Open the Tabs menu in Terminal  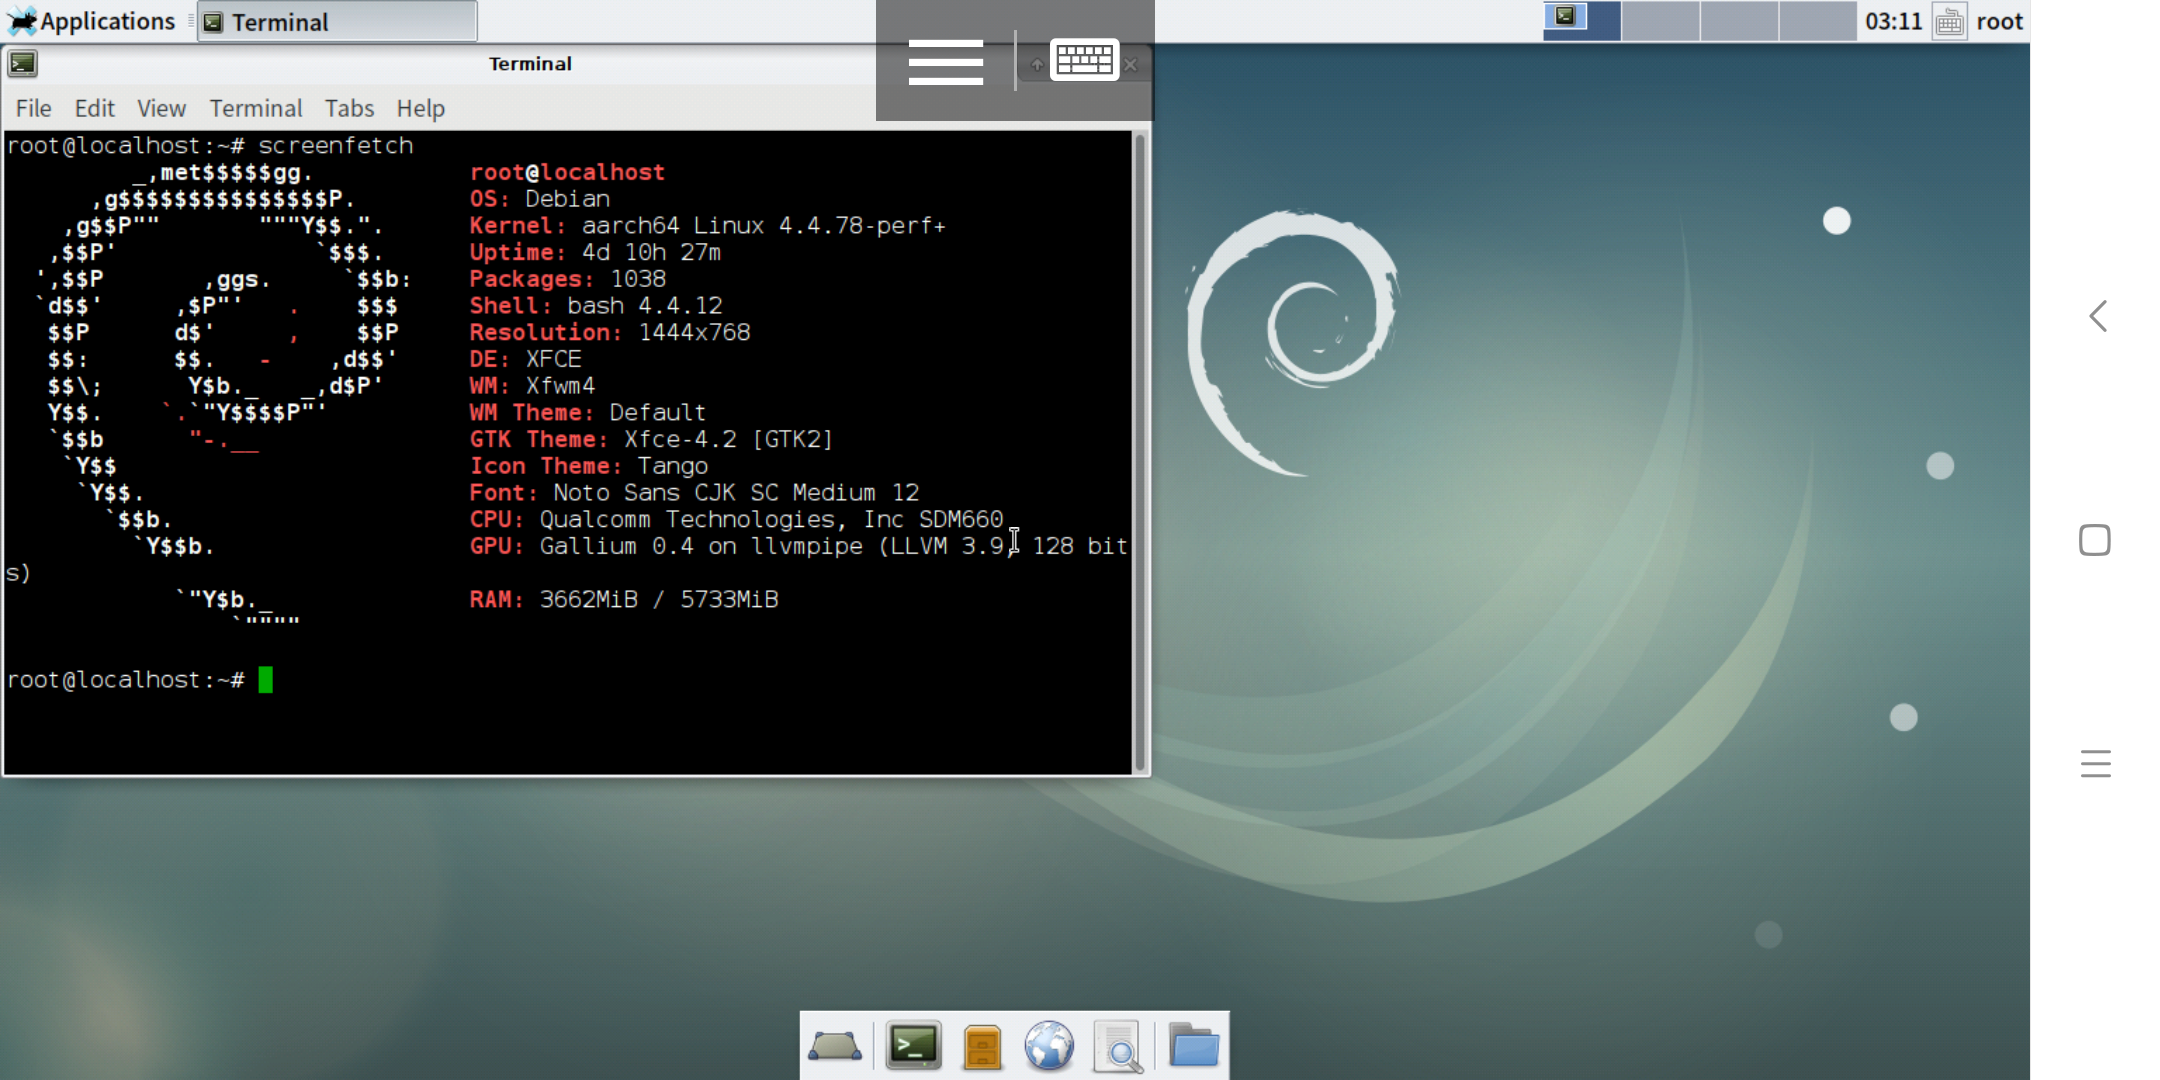(349, 108)
